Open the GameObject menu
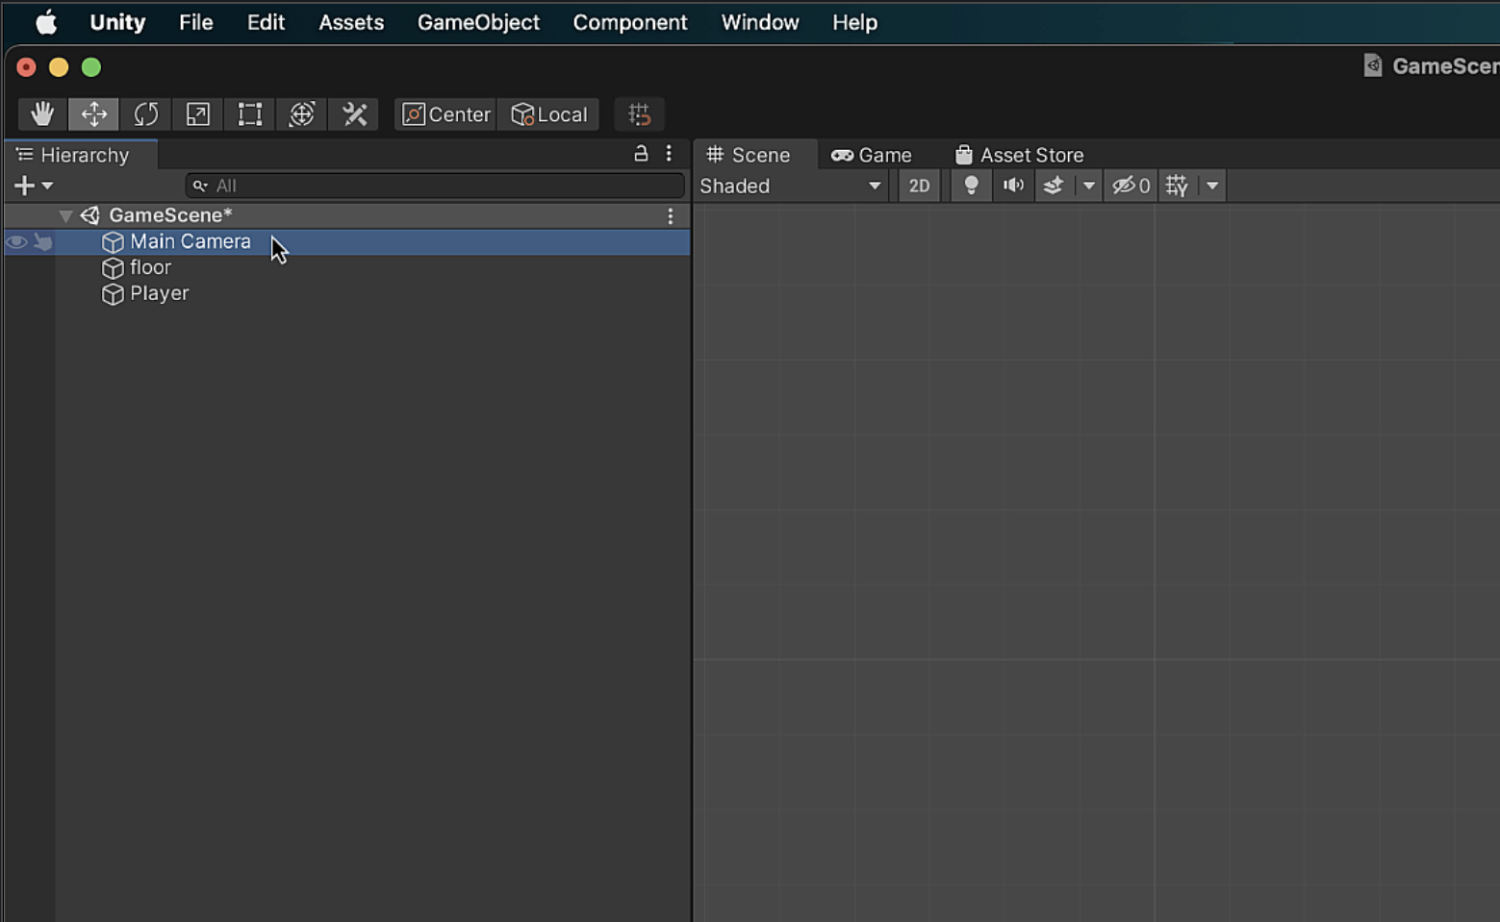1500x922 pixels. (478, 22)
